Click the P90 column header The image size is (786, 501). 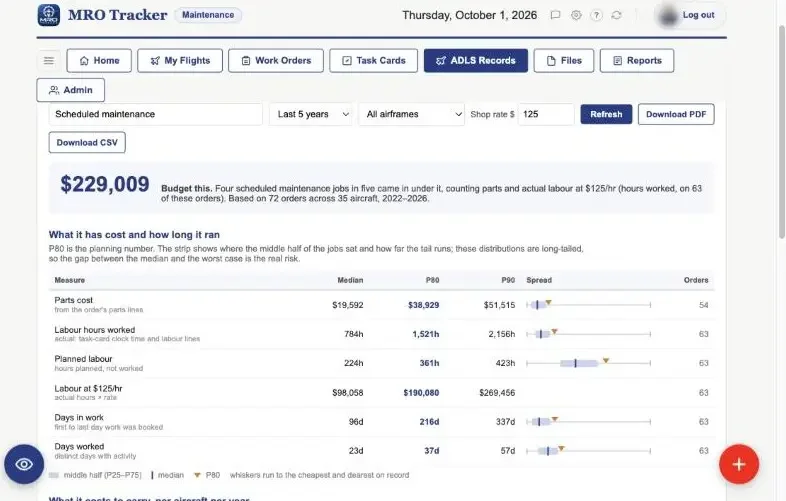(x=508, y=280)
